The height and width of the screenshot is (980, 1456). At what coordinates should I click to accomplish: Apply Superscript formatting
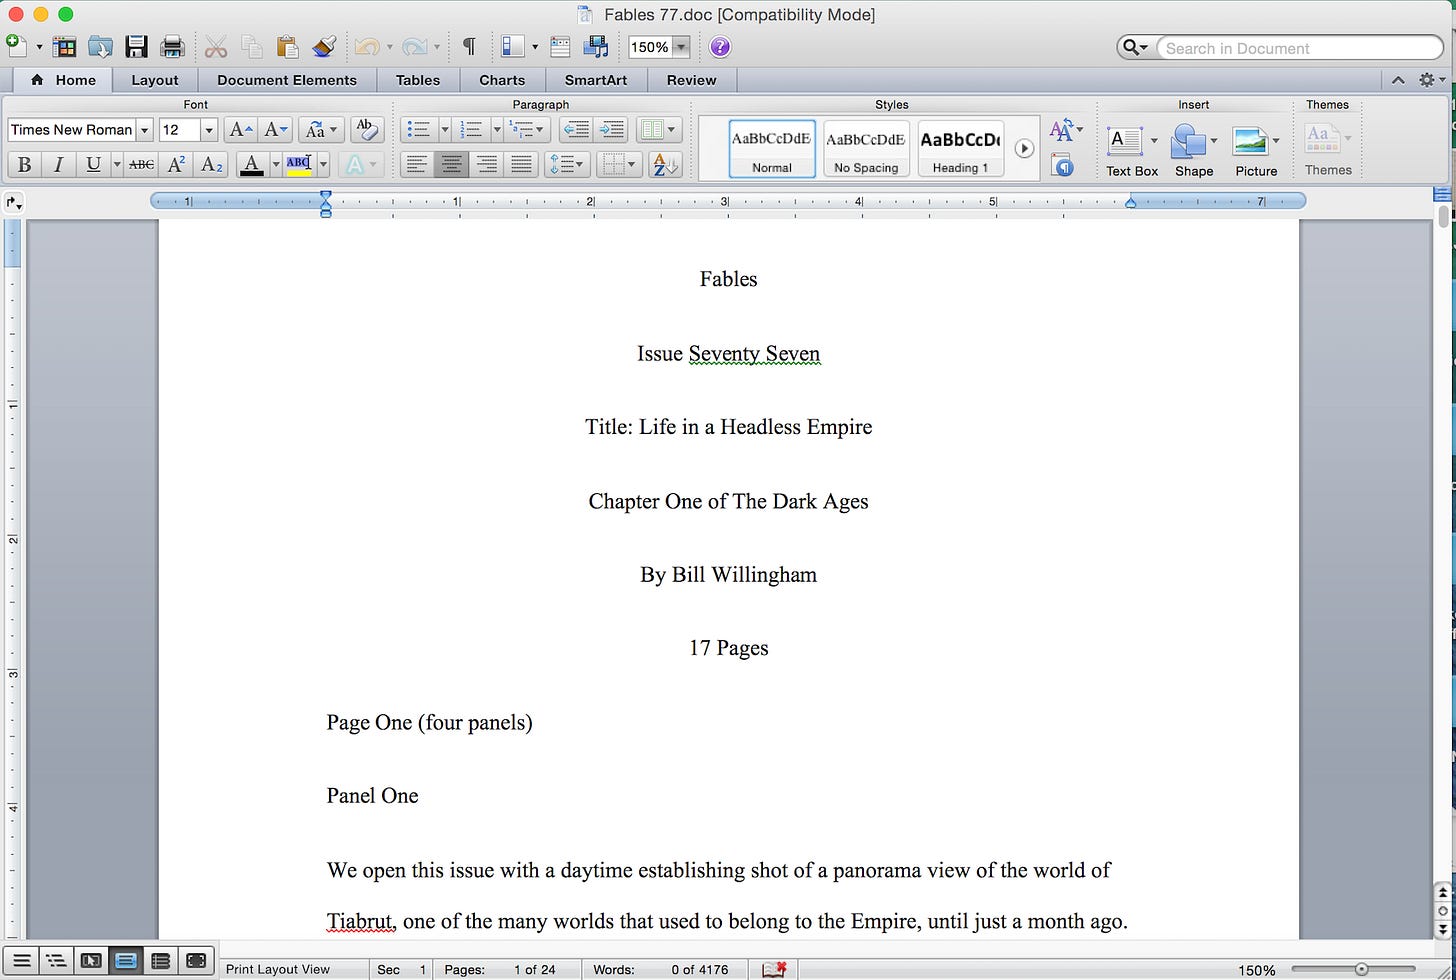[176, 165]
